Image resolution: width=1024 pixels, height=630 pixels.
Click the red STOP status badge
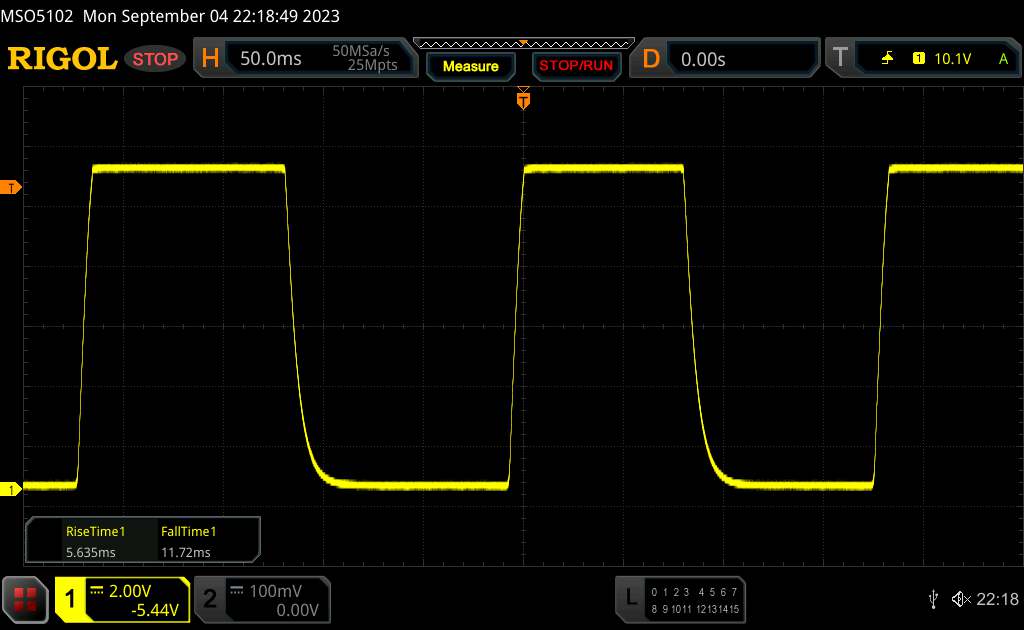pos(157,59)
